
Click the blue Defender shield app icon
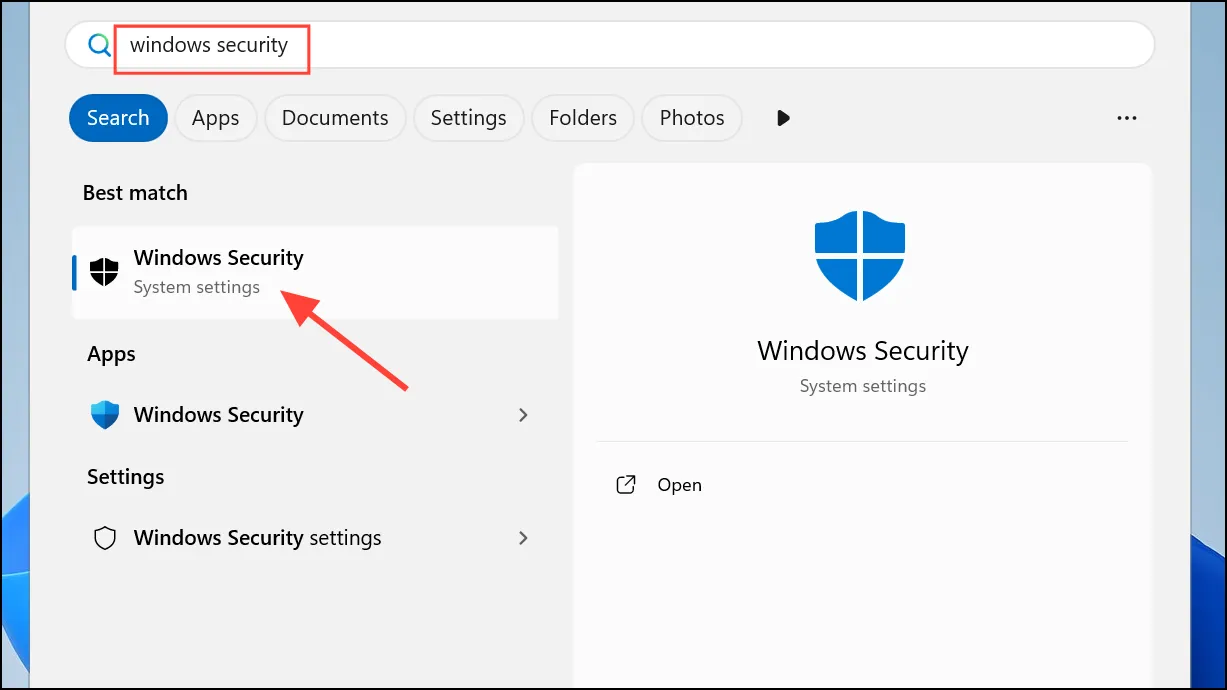pyautogui.click(x=104, y=415)
